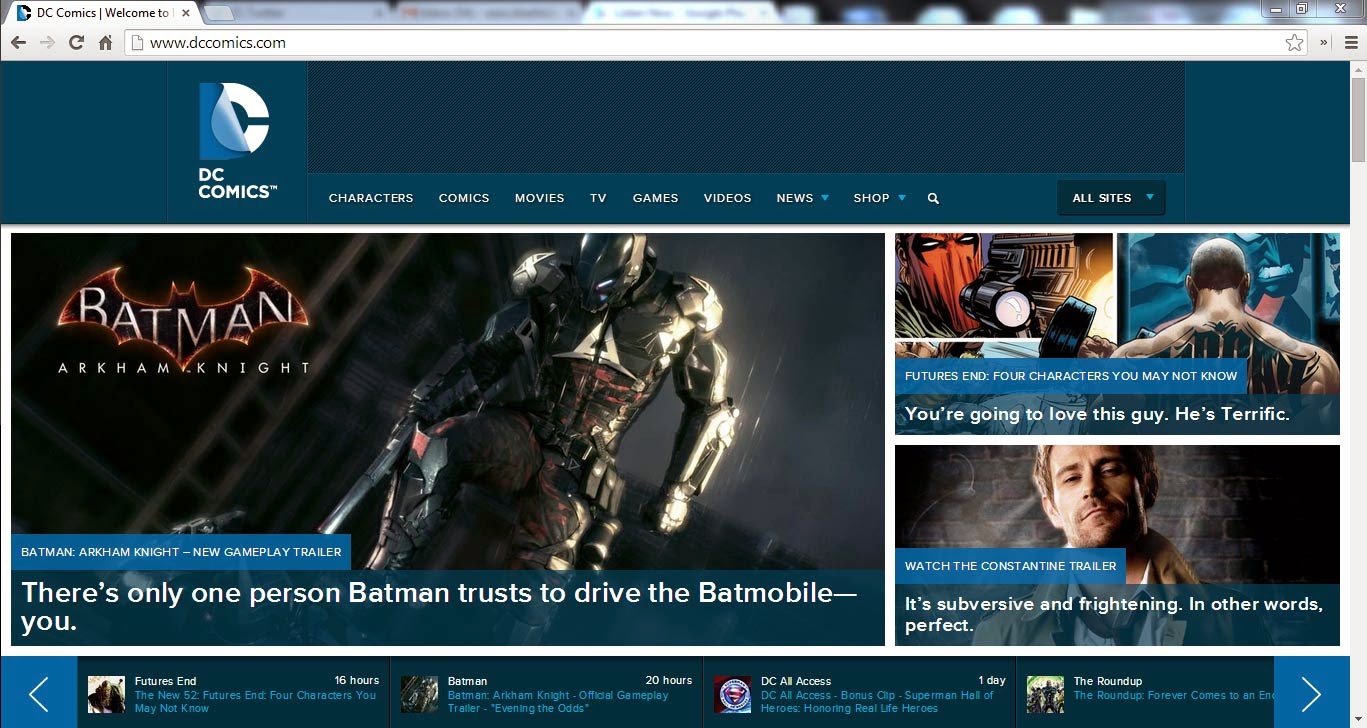The image size is (1367, 728).
Task: Open the browser home page icon
Action: click(105, 42)
